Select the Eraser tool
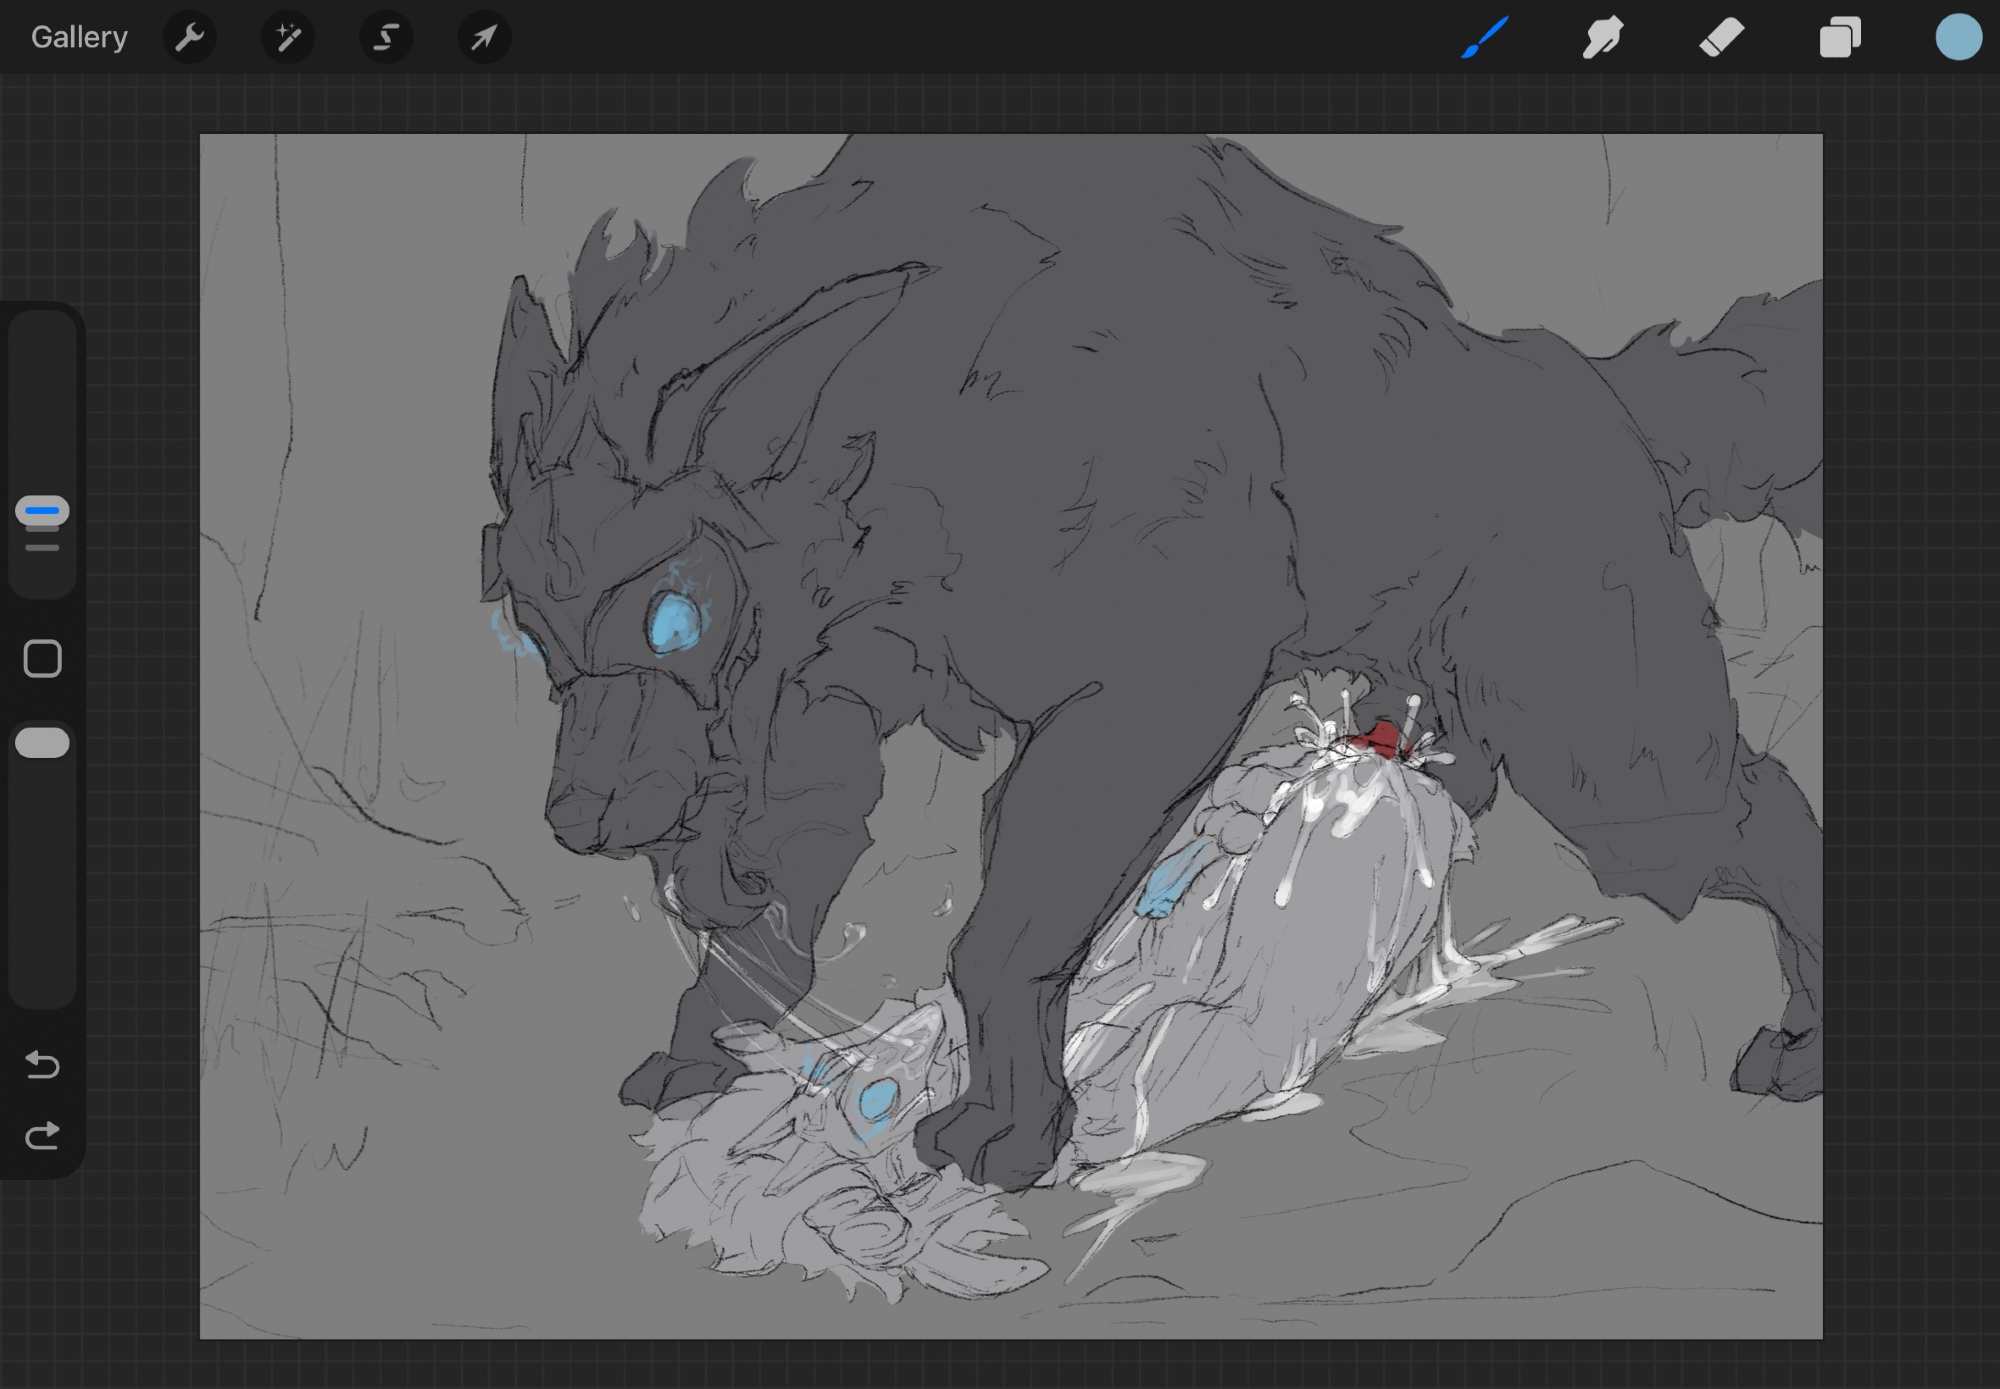Screen dimensions: 2000x1389 [1721, 38]
